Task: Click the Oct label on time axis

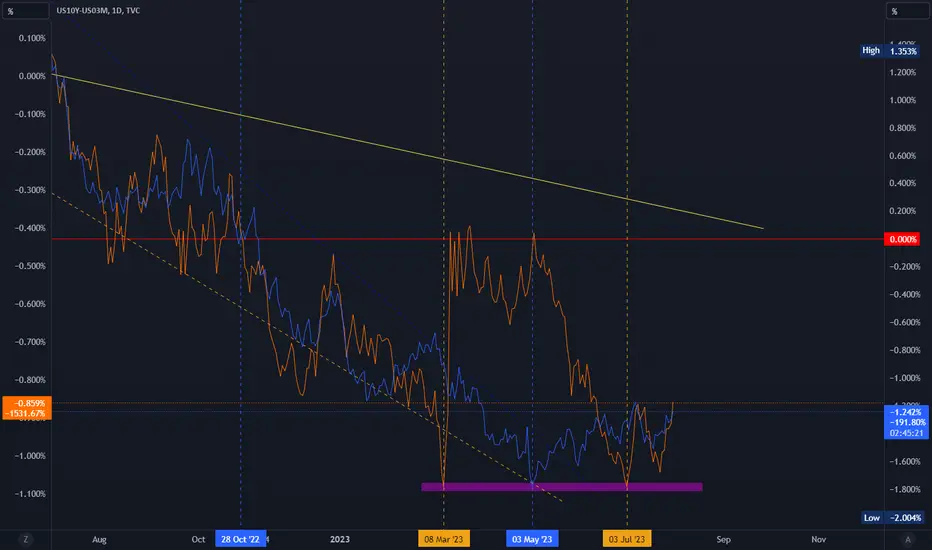Action: (199, 539)
